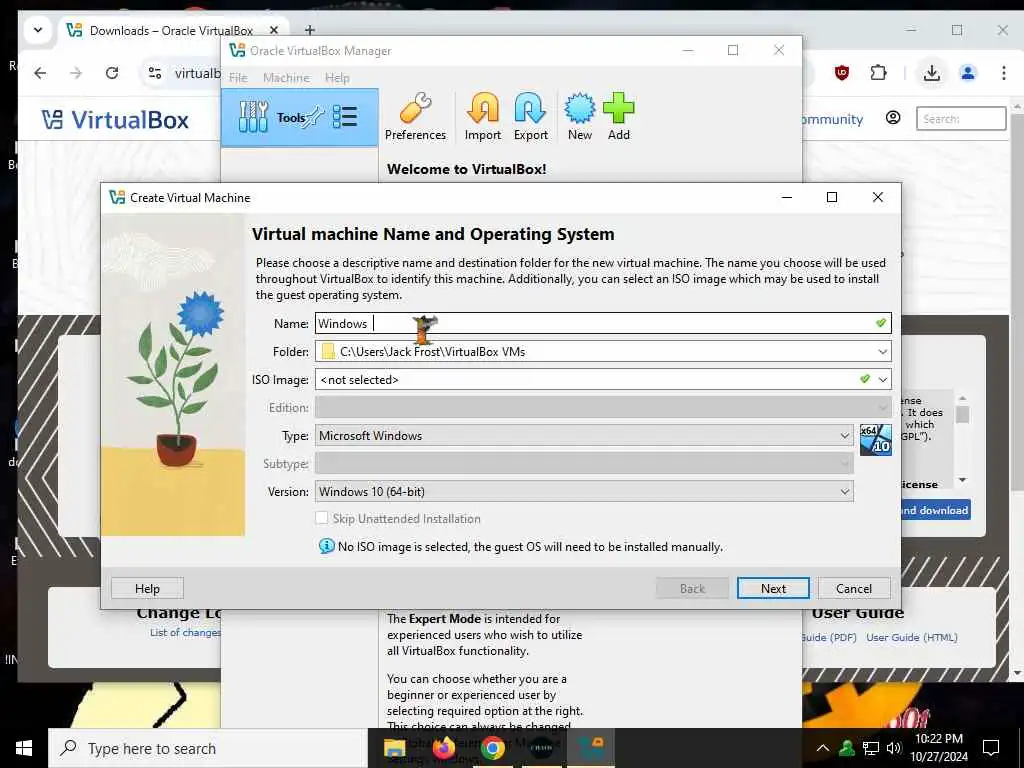
Task: Open the File menu in VirtualBox Manager
Action: [238, 78]
